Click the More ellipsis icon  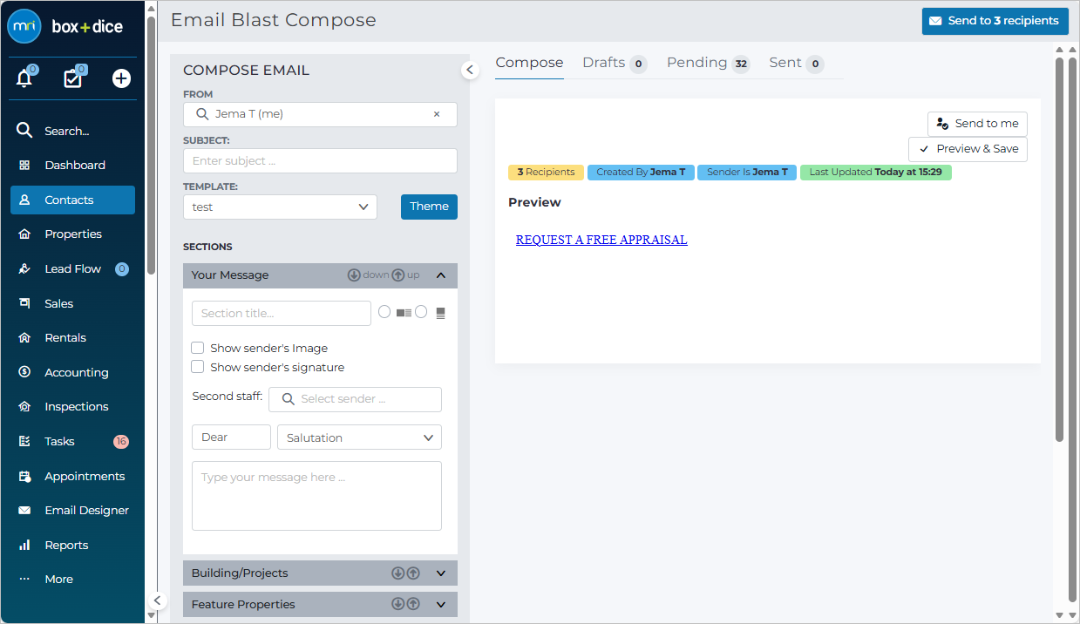coord(24,579)
